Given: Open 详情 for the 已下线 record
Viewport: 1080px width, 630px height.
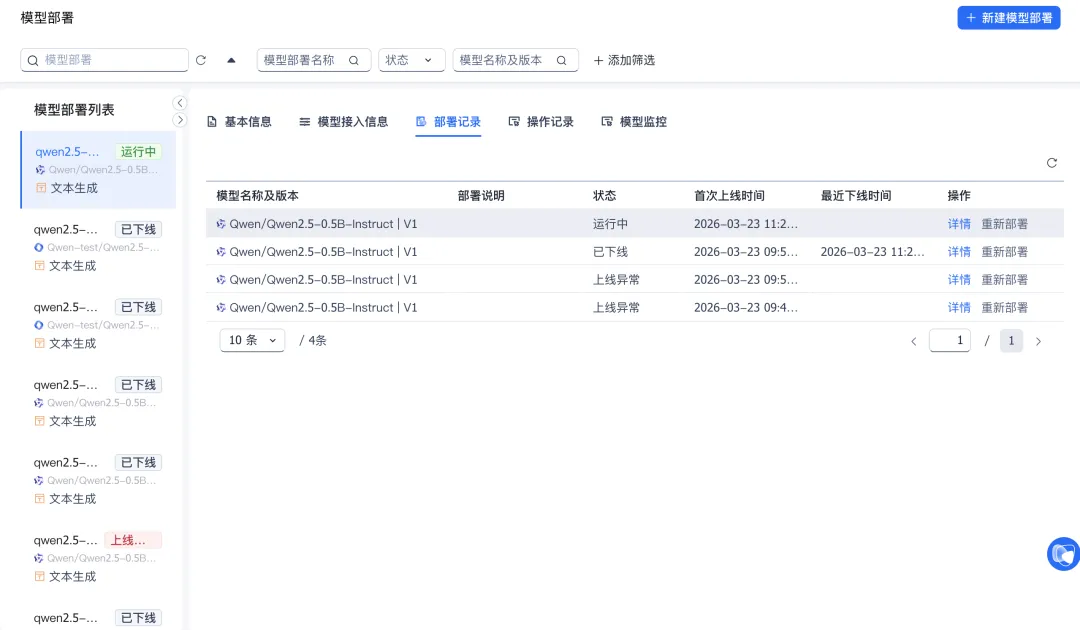Looking at the screenshot, I should tap(959, 252).
